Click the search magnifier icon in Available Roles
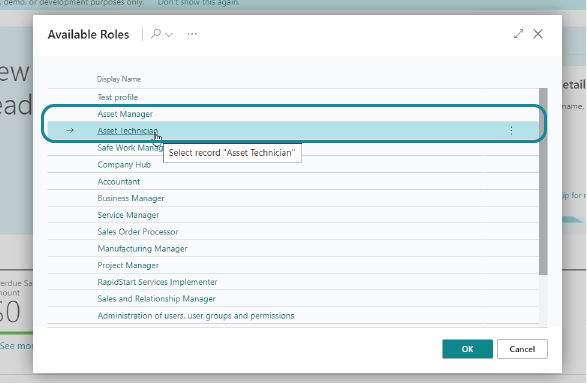Viewport: 587px width, 384px height. 156,34
